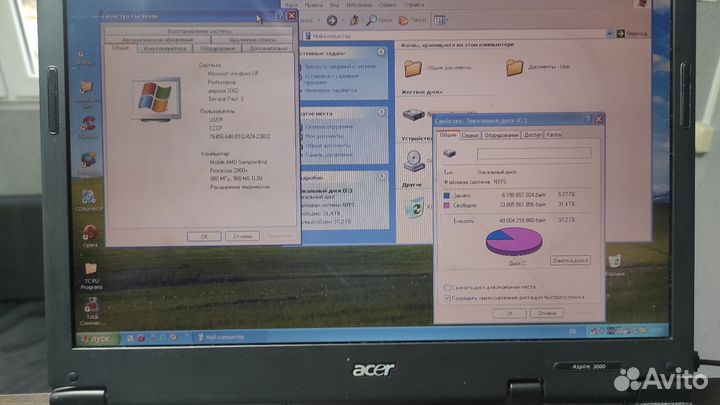Switch to Оборудование tab in System Properties

(x=218, y=48)
